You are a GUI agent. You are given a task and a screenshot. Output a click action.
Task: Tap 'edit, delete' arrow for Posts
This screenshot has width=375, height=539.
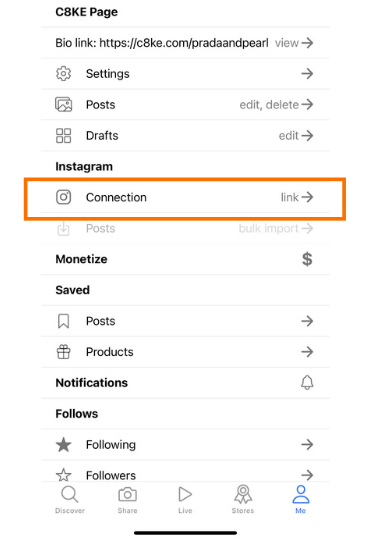point(276,104)
